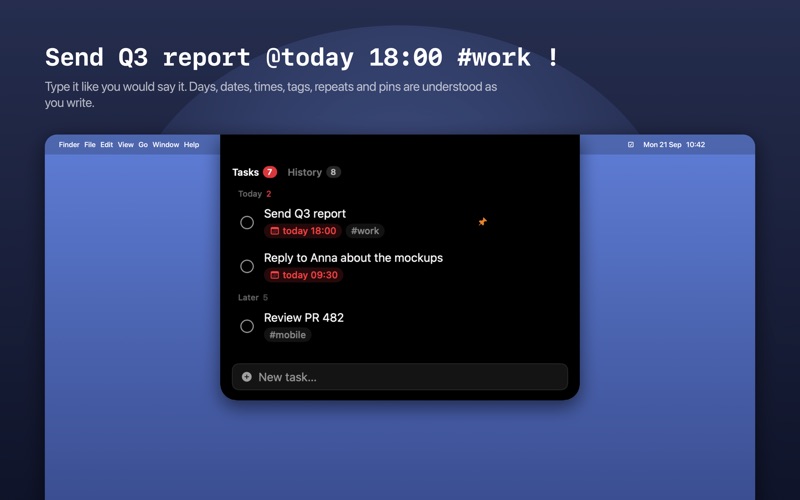
Task: Click the 'today 18:00' due date badge
Action: [303, 231]
